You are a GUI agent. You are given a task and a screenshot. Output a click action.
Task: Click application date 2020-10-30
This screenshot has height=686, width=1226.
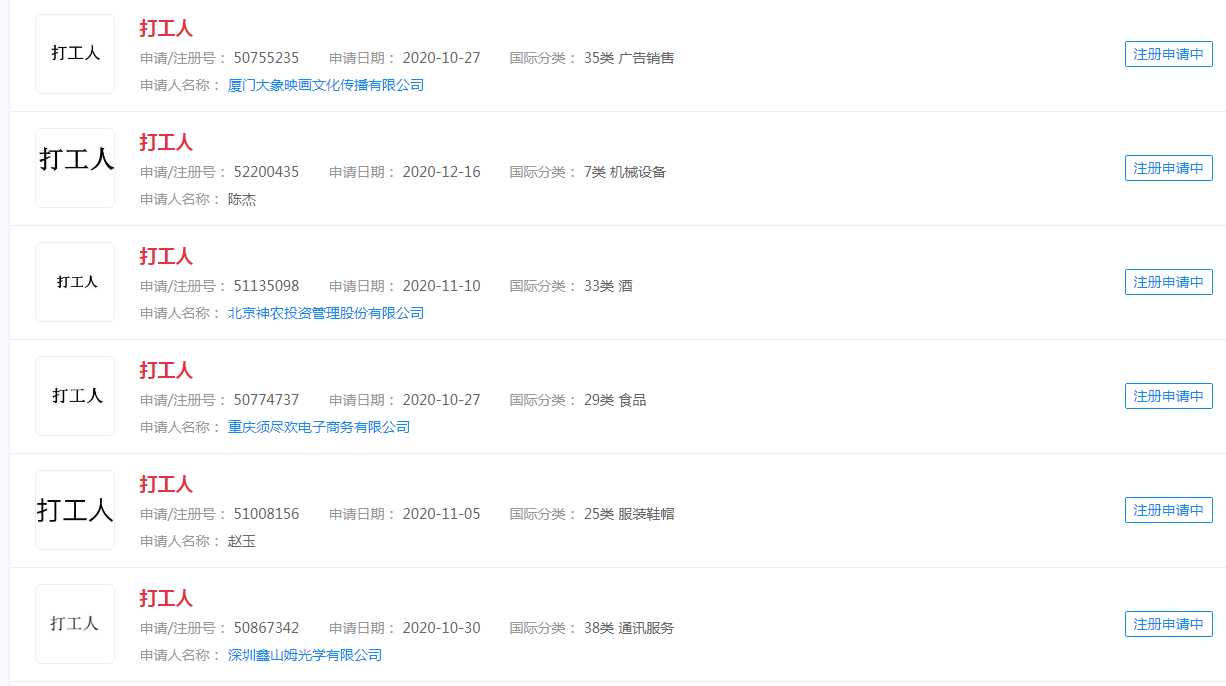pos(441,628)
